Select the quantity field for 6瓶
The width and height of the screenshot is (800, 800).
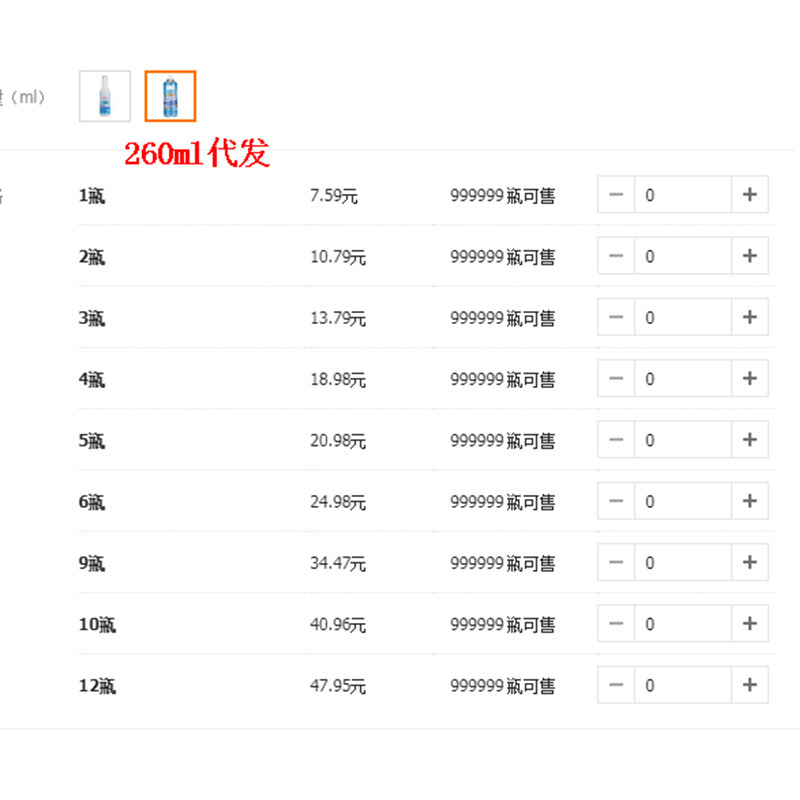click(x=683, y=501)
